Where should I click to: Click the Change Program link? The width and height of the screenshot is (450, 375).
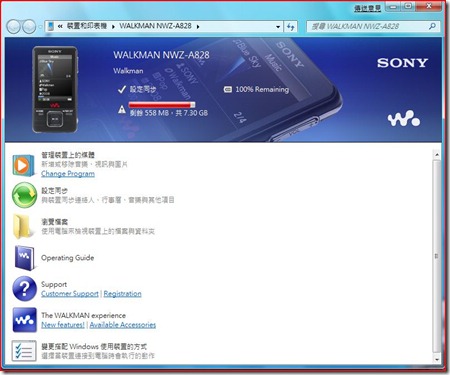[x=68, y=174]
